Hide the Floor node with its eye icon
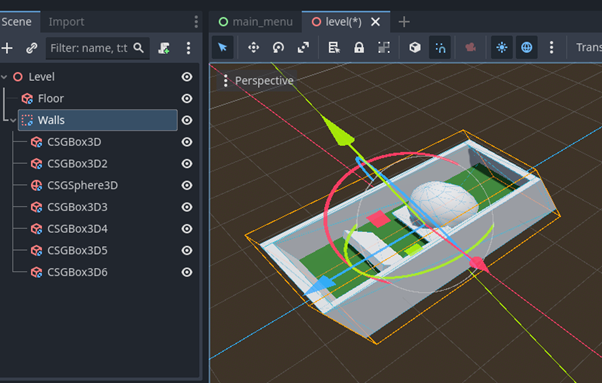The image size is (602, 383). point(187,99)
